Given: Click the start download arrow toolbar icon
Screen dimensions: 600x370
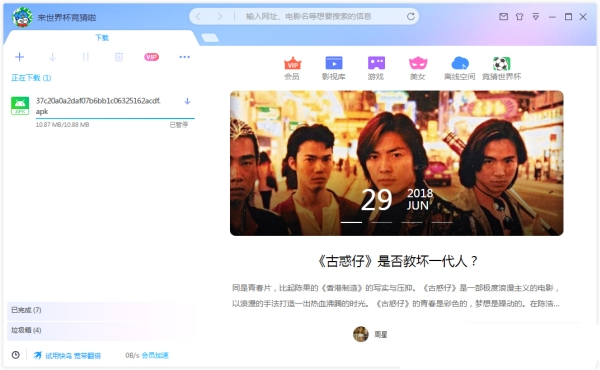Looking at the screenshot, I should click(x=52, y=57).
